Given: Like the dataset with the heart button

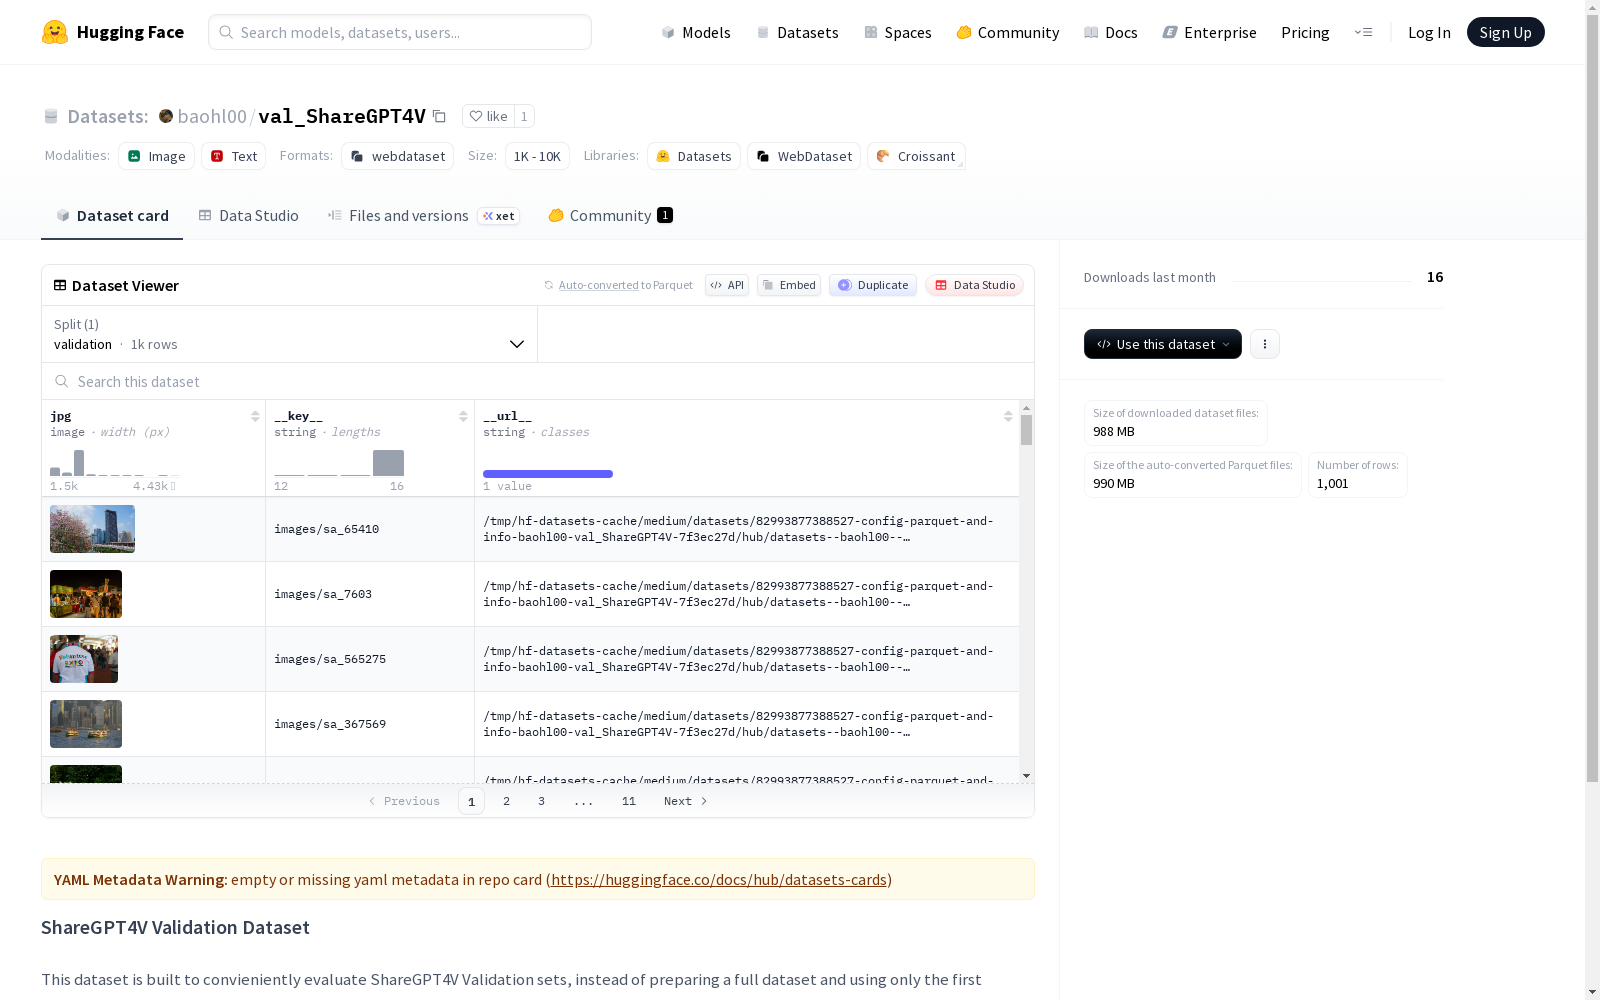Looking at the screenshot, I should coord(489,116).
